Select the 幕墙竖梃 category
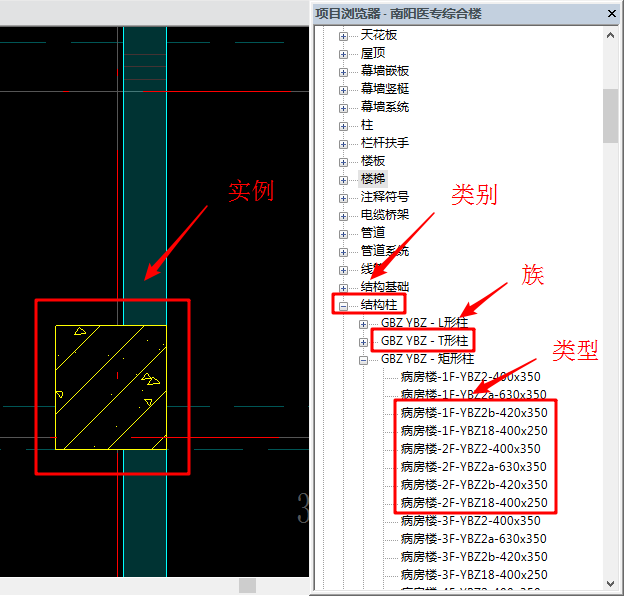624x596 pixels. [385, 89]
